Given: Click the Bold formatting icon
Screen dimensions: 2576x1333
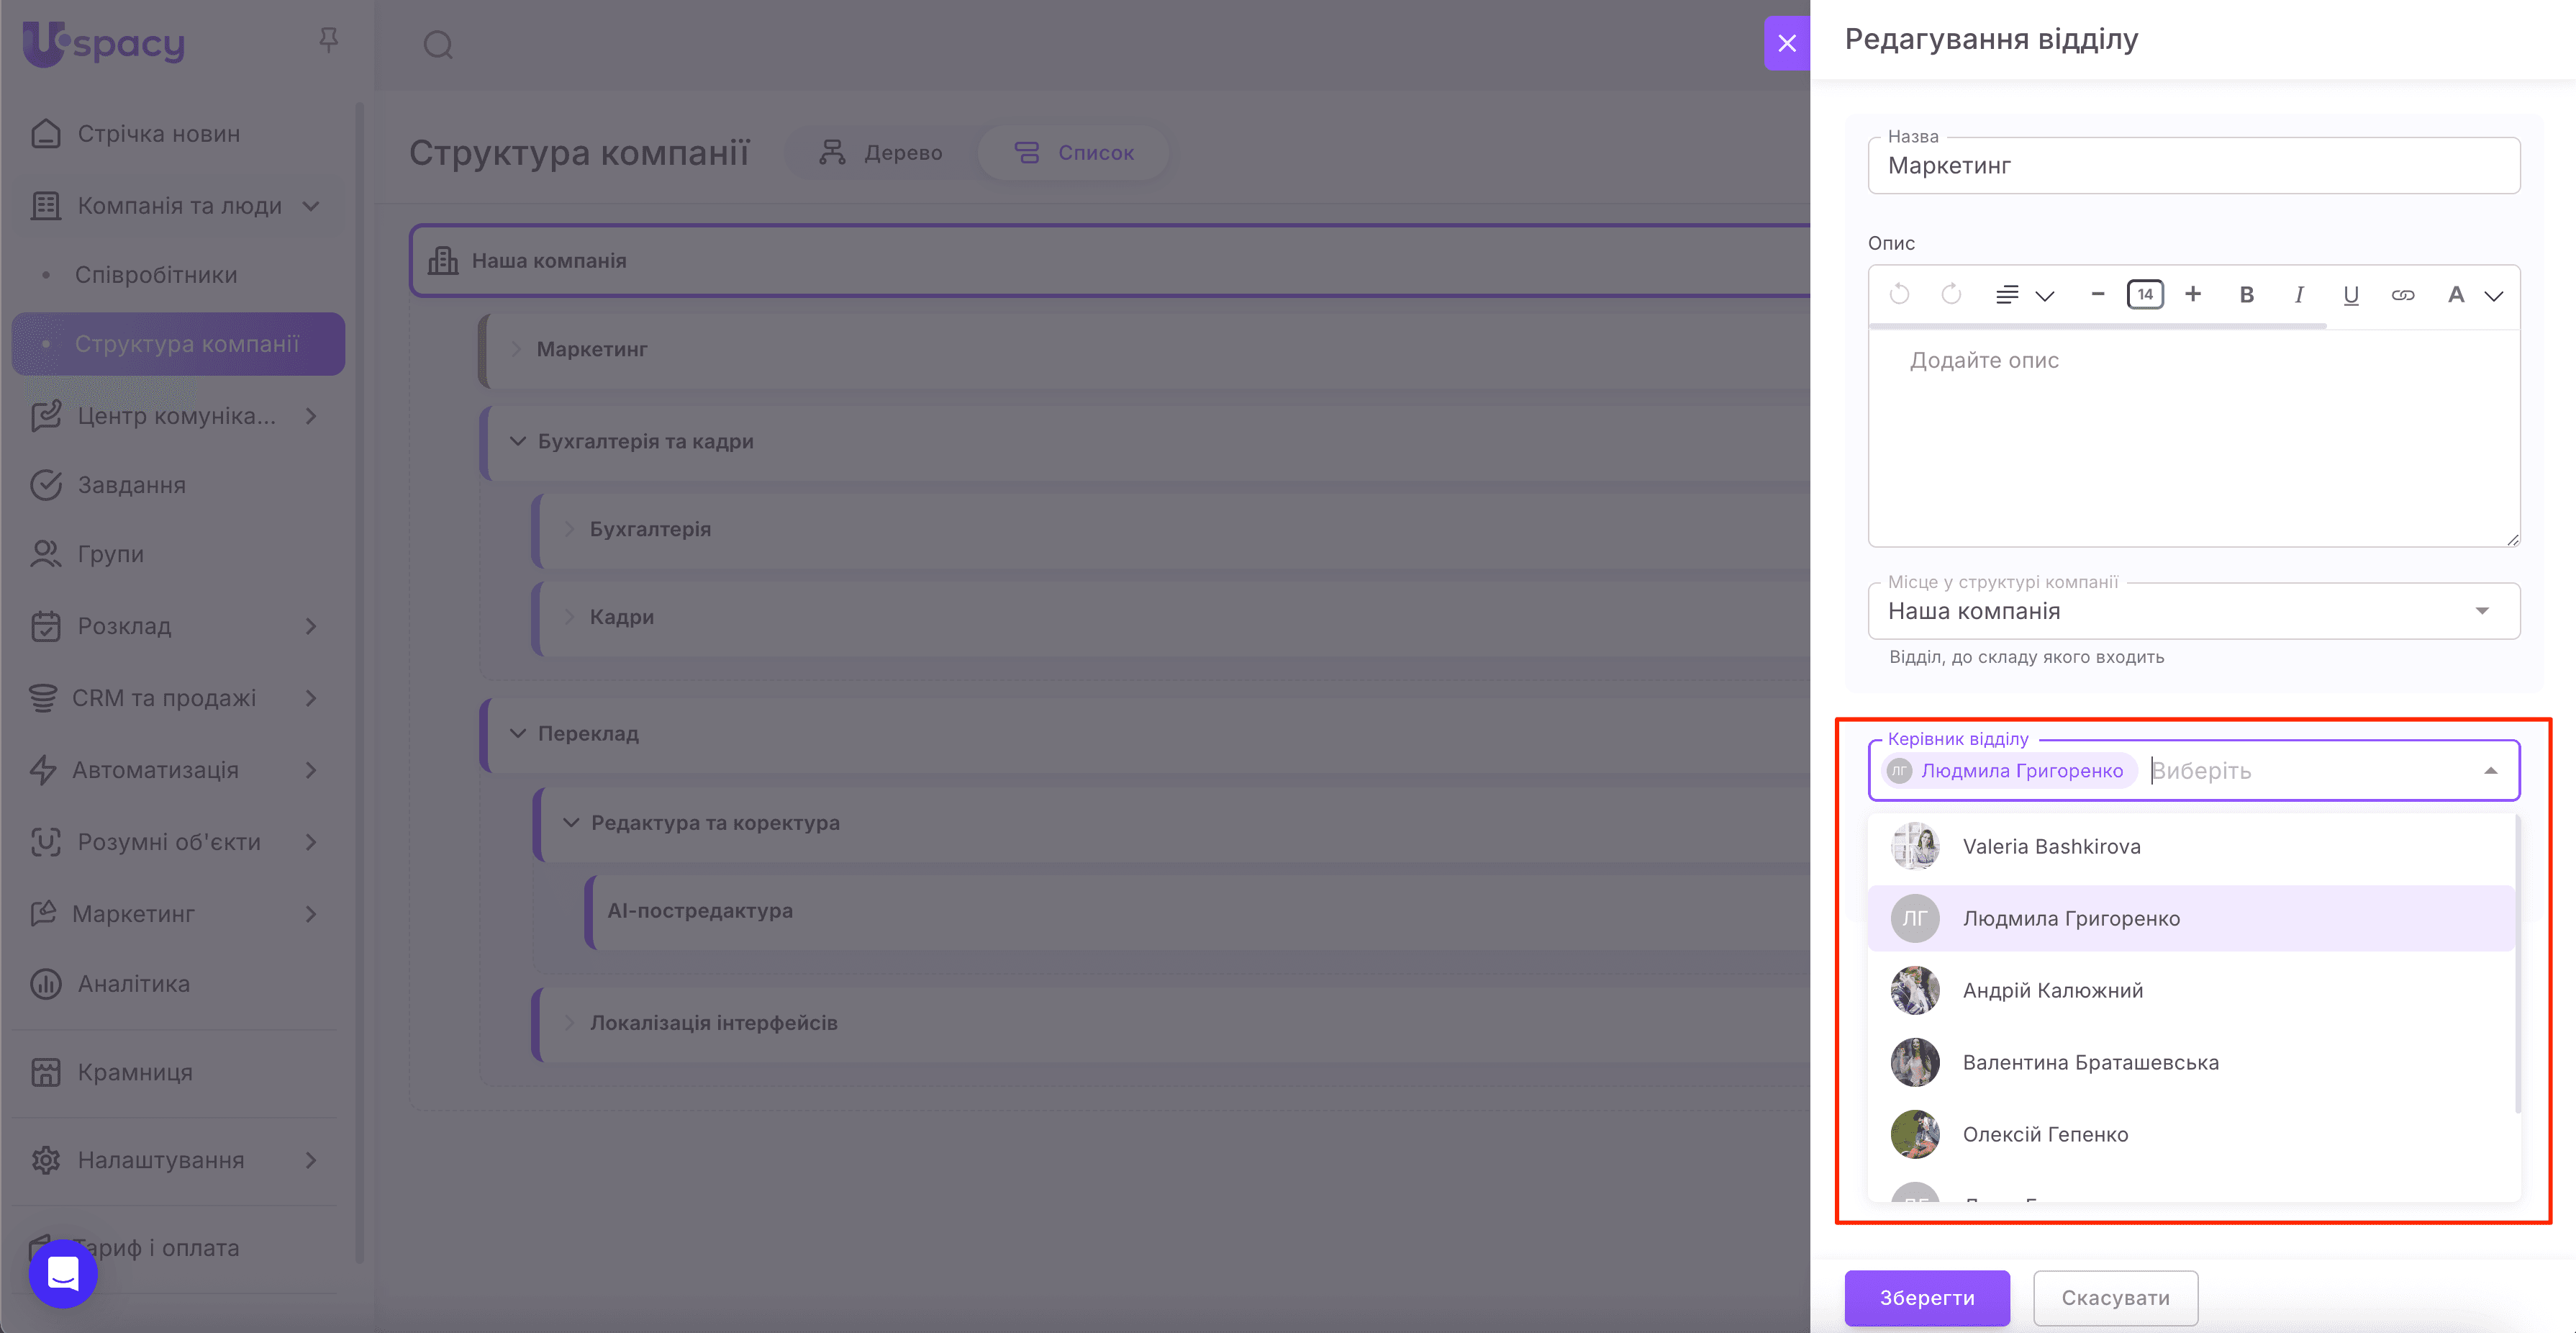Looking at the screenshot, I should pyautogui.click(x=2246, y=295).
